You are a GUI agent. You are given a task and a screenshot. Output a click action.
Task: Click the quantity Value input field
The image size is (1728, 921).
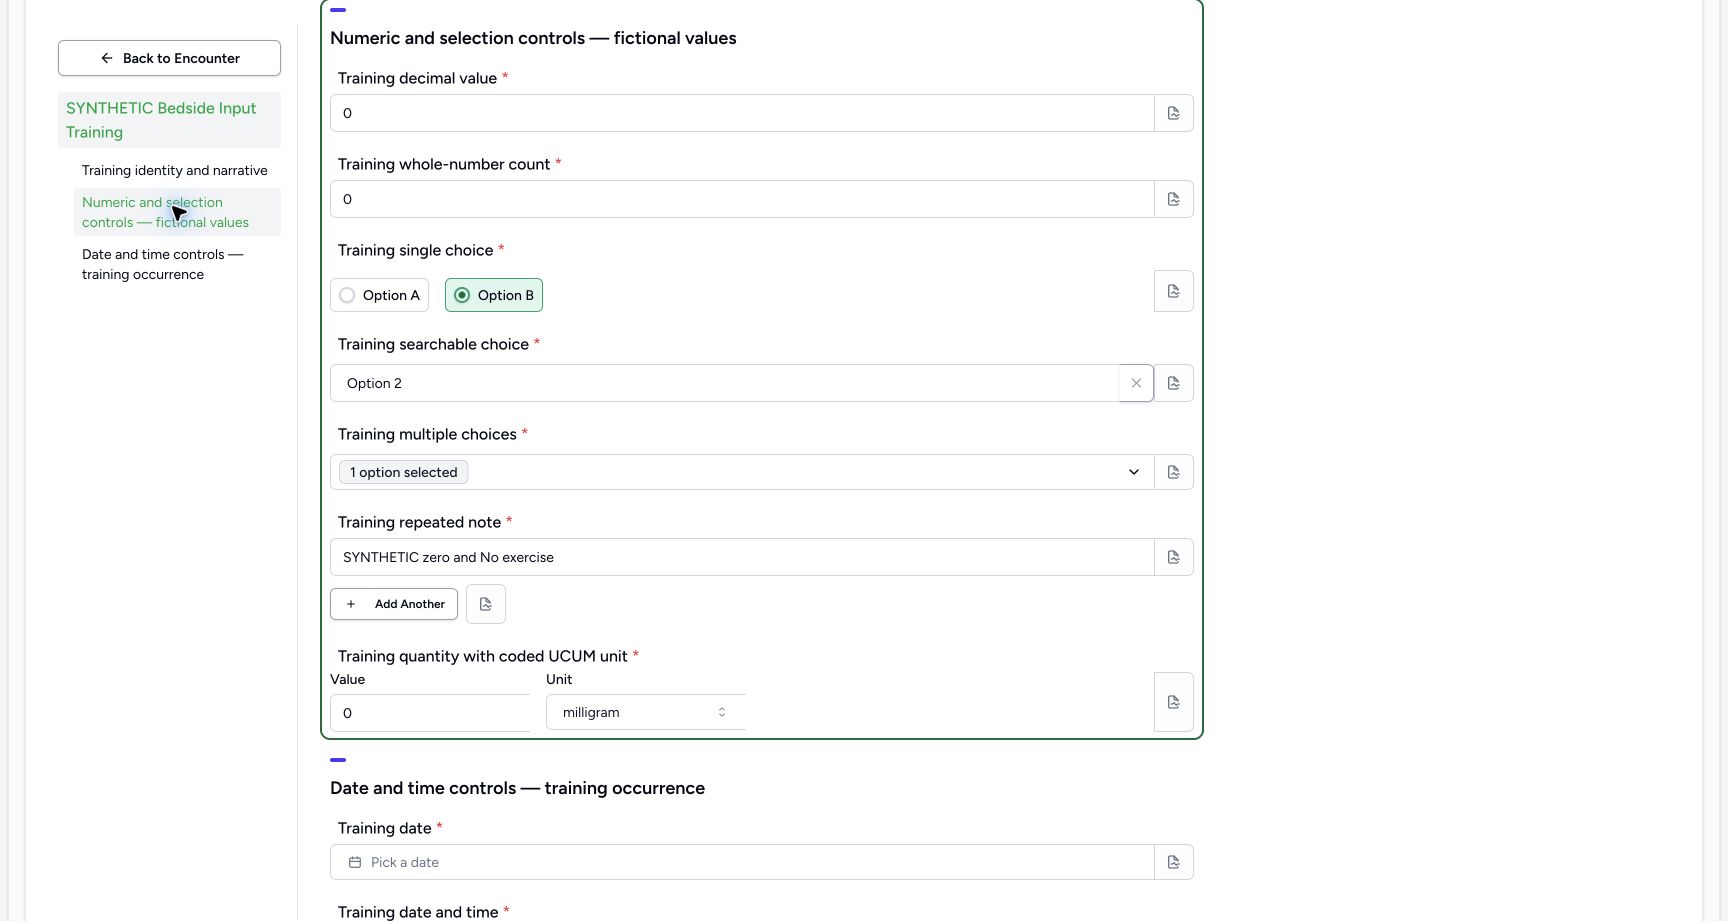tap(431, 713)
